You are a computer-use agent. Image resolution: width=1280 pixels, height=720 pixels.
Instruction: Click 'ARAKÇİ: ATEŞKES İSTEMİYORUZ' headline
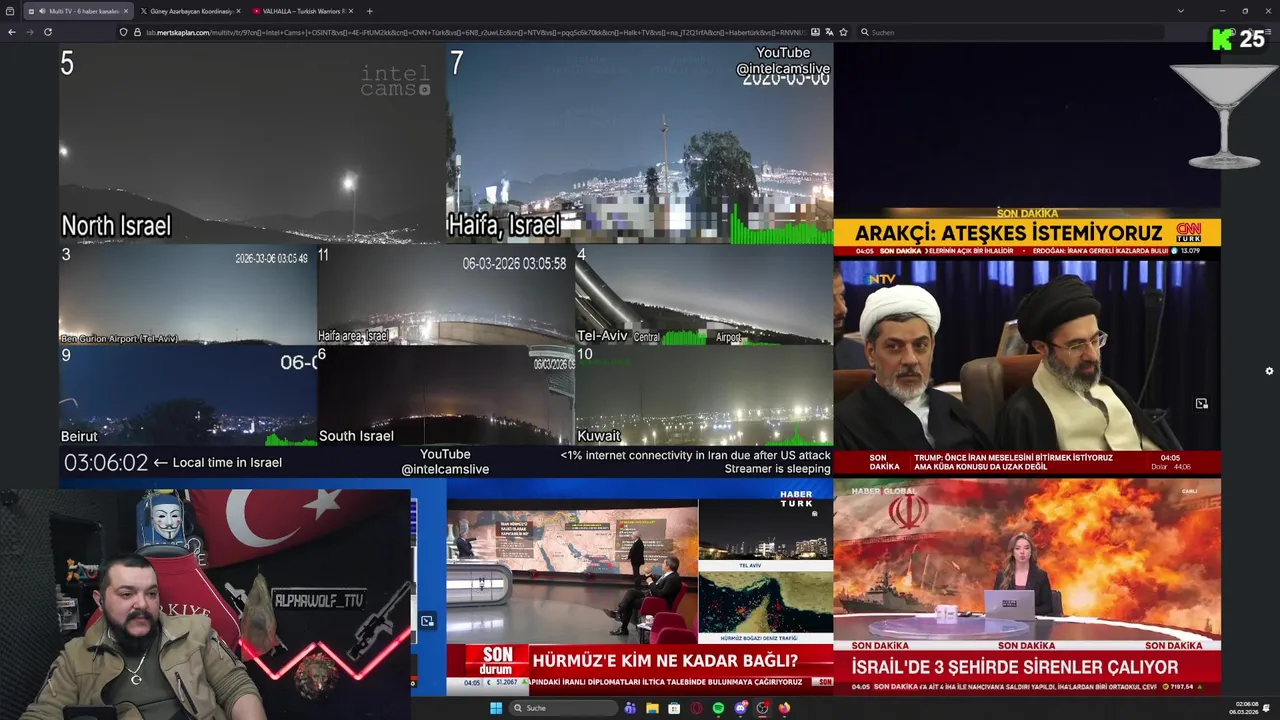coord(1008,233)
